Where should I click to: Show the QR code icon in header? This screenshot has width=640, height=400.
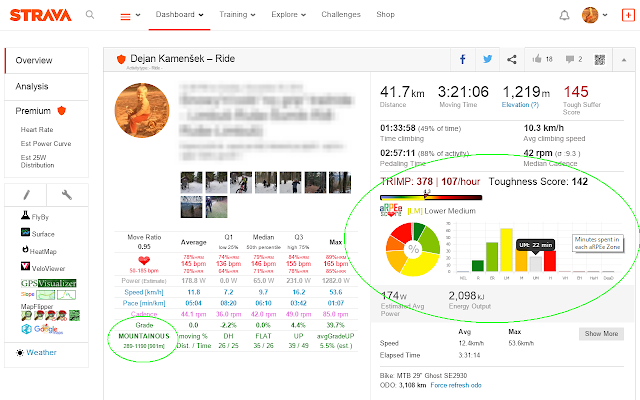600,60
